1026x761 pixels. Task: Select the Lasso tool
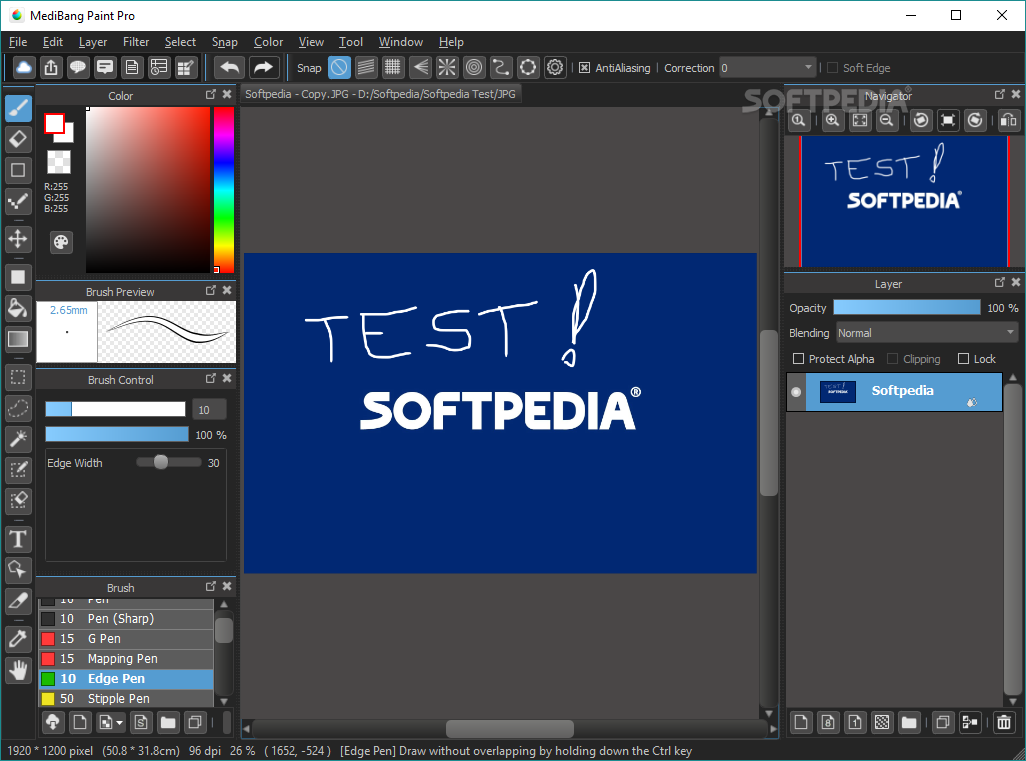pos(18,408)
